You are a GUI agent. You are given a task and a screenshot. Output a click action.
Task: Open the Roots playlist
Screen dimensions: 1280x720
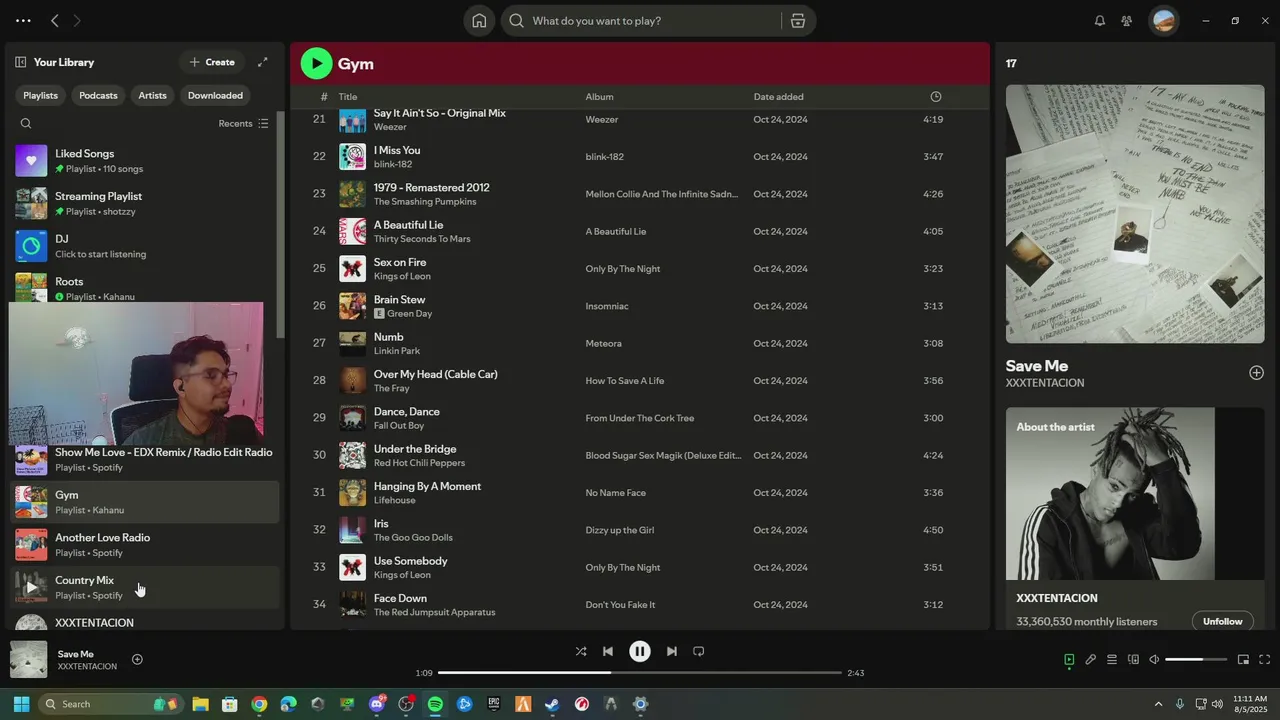(x=145, y=286)
